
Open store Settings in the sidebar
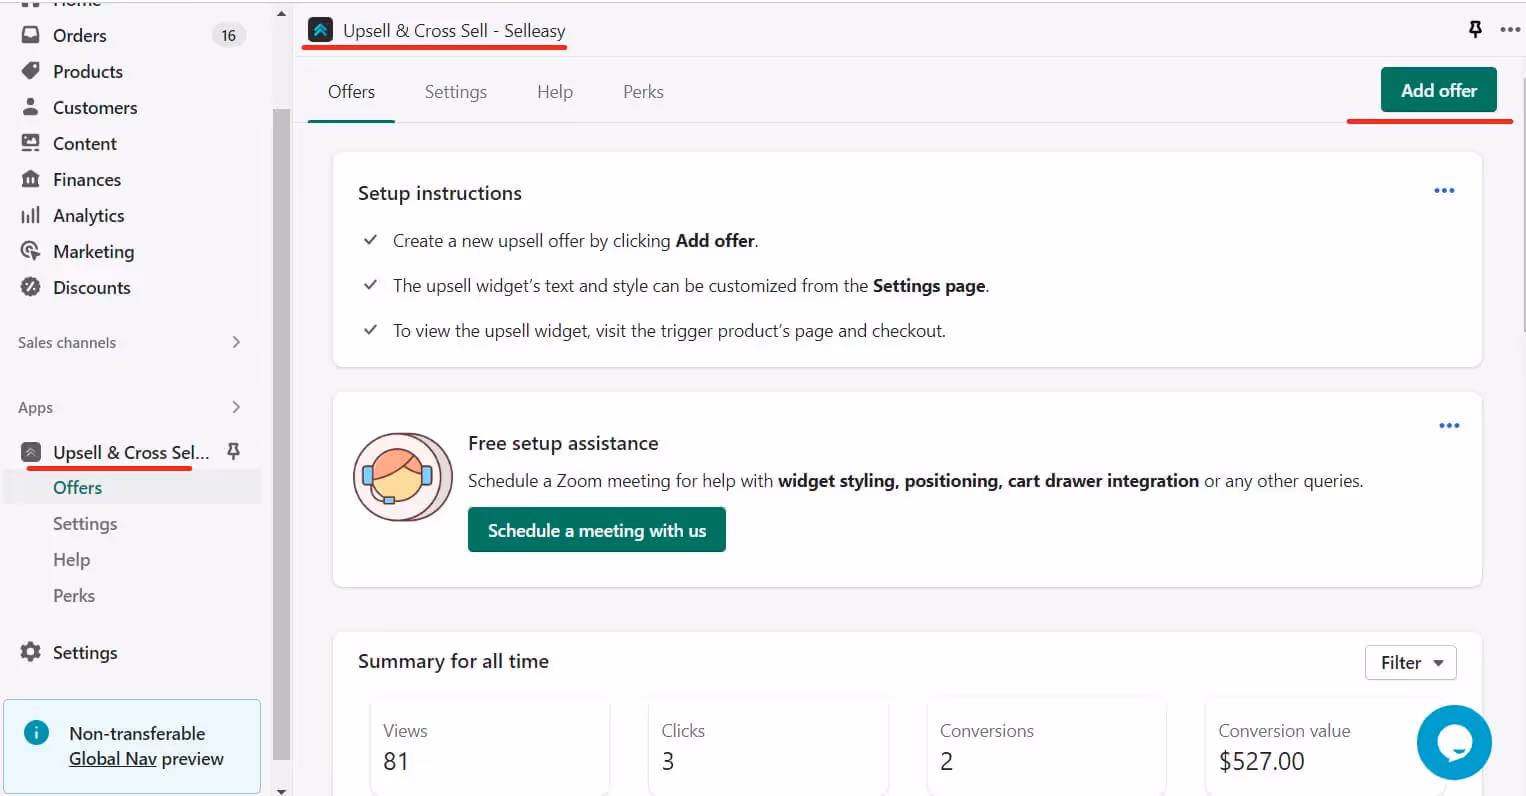click(85, 652)
